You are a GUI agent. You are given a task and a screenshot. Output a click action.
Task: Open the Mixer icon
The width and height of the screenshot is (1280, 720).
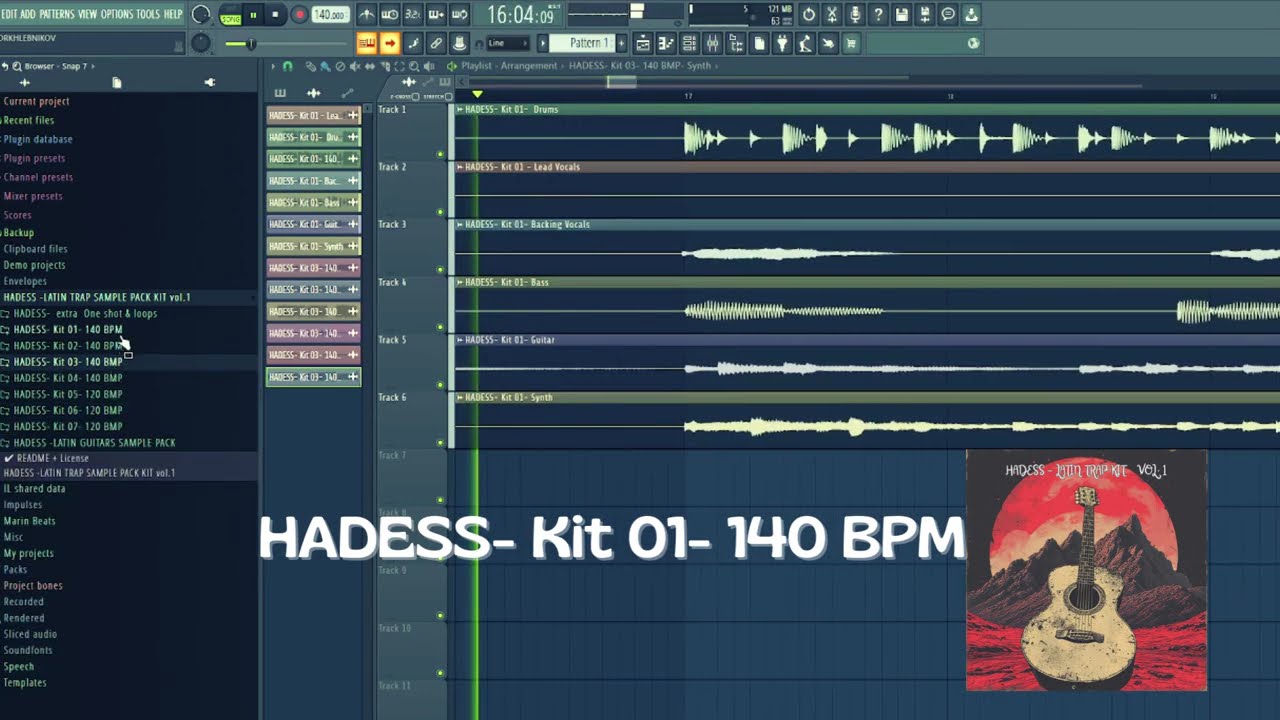coord(712,43)
